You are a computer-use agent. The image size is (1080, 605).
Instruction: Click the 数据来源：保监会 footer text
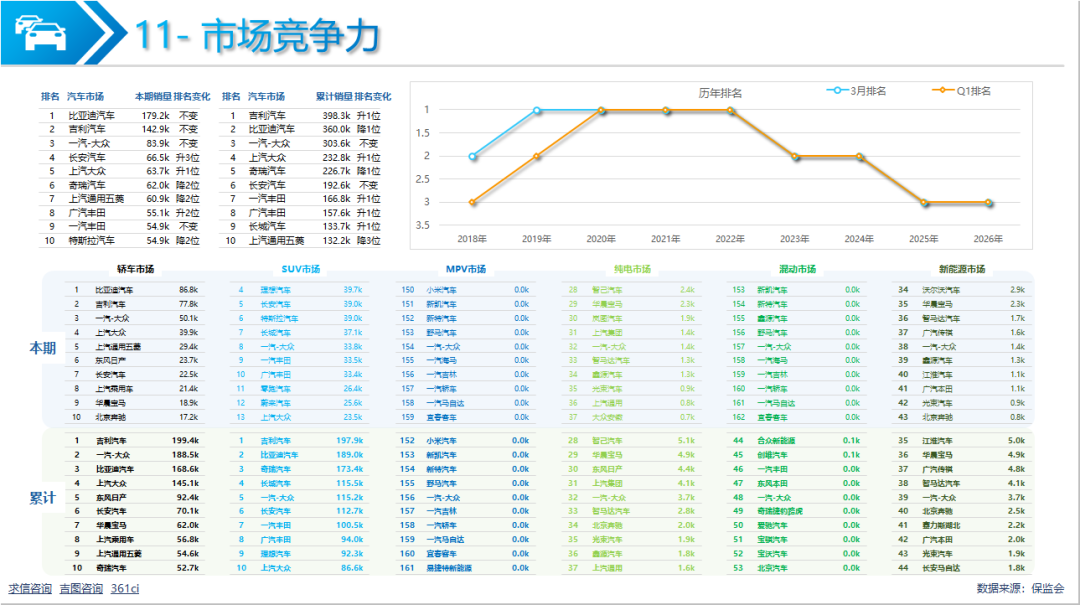pyautogui.click(x=1020, y=588)
